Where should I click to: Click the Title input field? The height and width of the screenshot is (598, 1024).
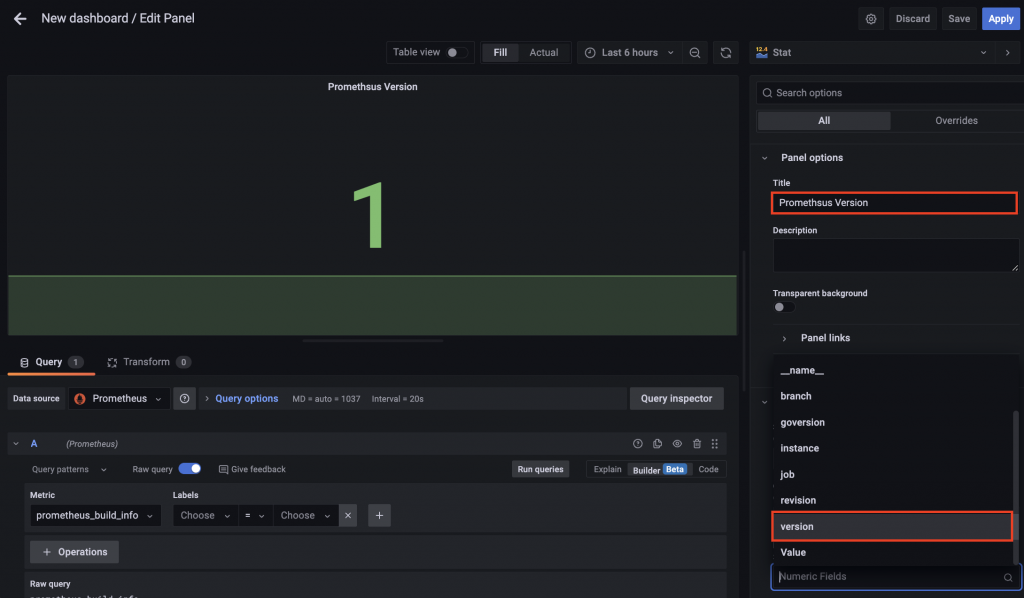pyautogui.click(x=894, y=203)
